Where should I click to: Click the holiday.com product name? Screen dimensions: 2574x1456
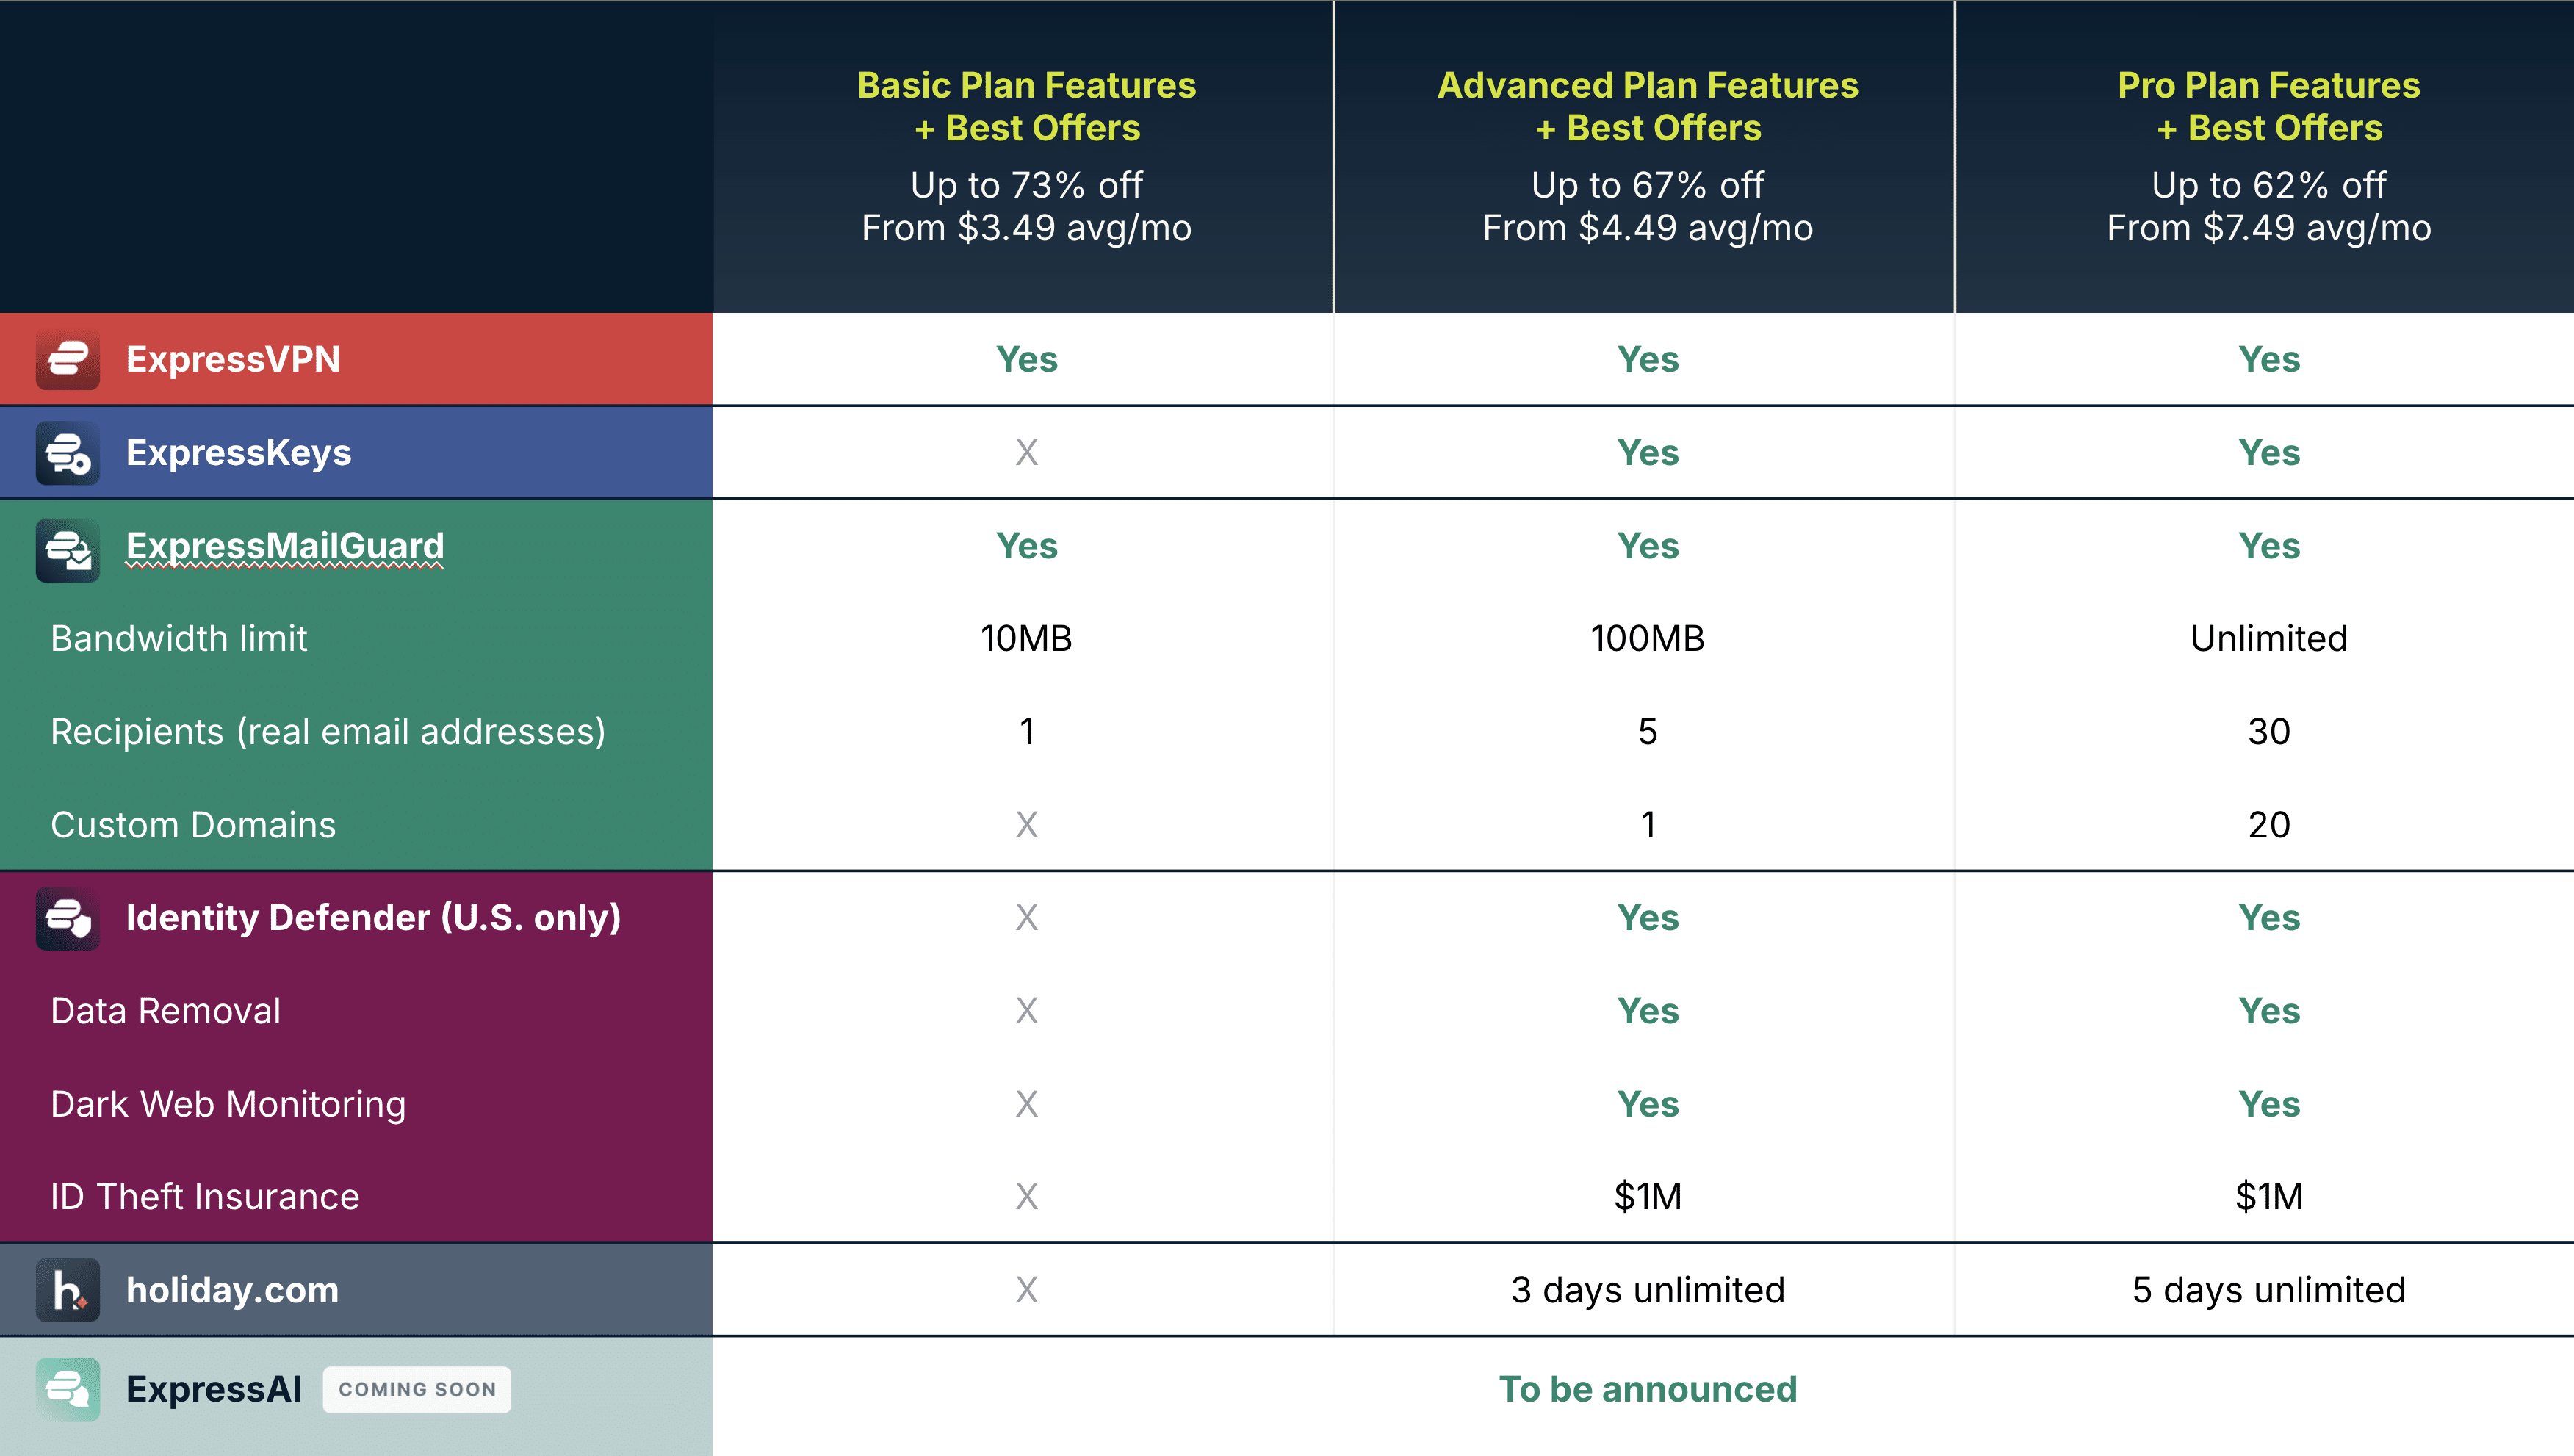232,1290
